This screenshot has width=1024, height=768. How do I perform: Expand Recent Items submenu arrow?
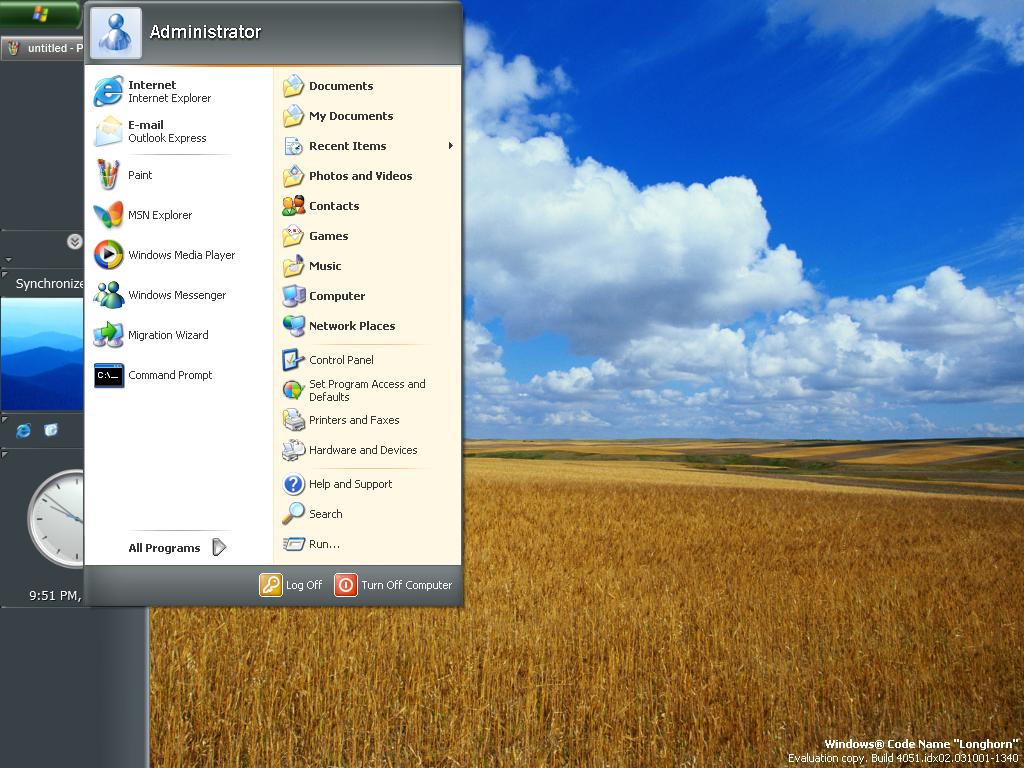451,146
